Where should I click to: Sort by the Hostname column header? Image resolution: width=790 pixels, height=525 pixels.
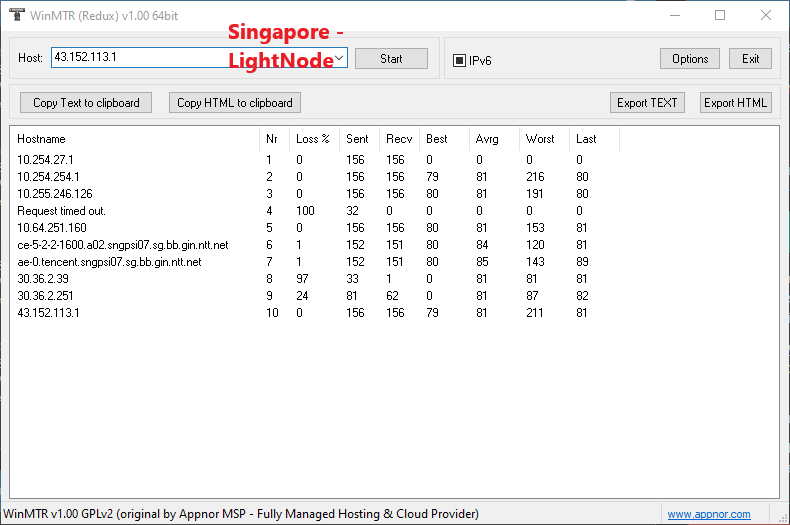tap(135, 139)
